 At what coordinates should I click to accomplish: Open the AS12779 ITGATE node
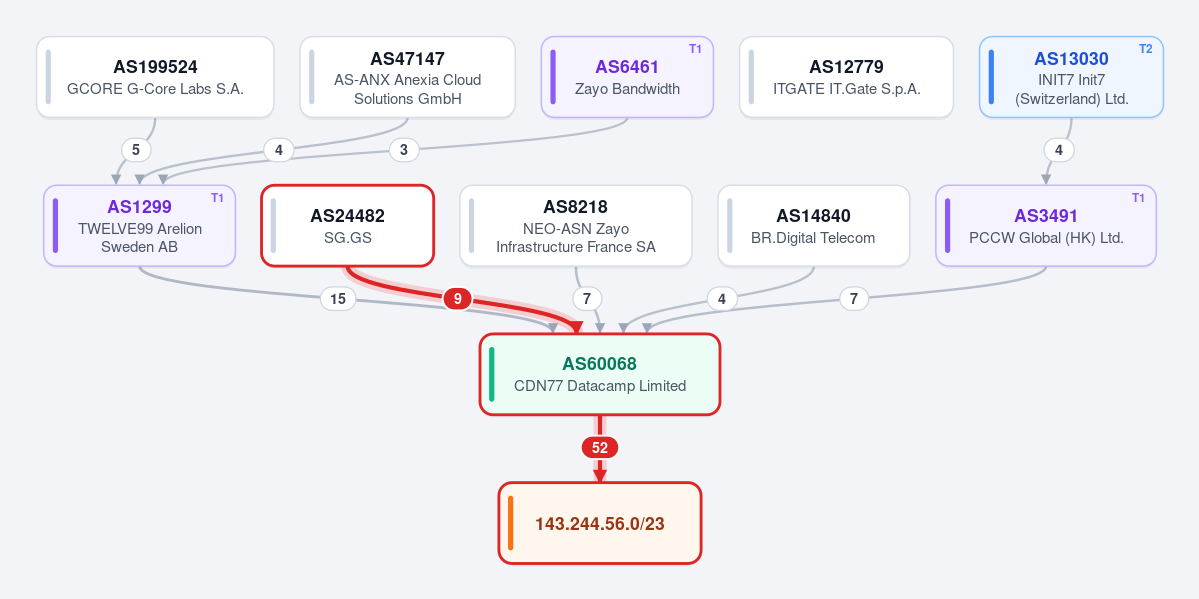[846, 77]
